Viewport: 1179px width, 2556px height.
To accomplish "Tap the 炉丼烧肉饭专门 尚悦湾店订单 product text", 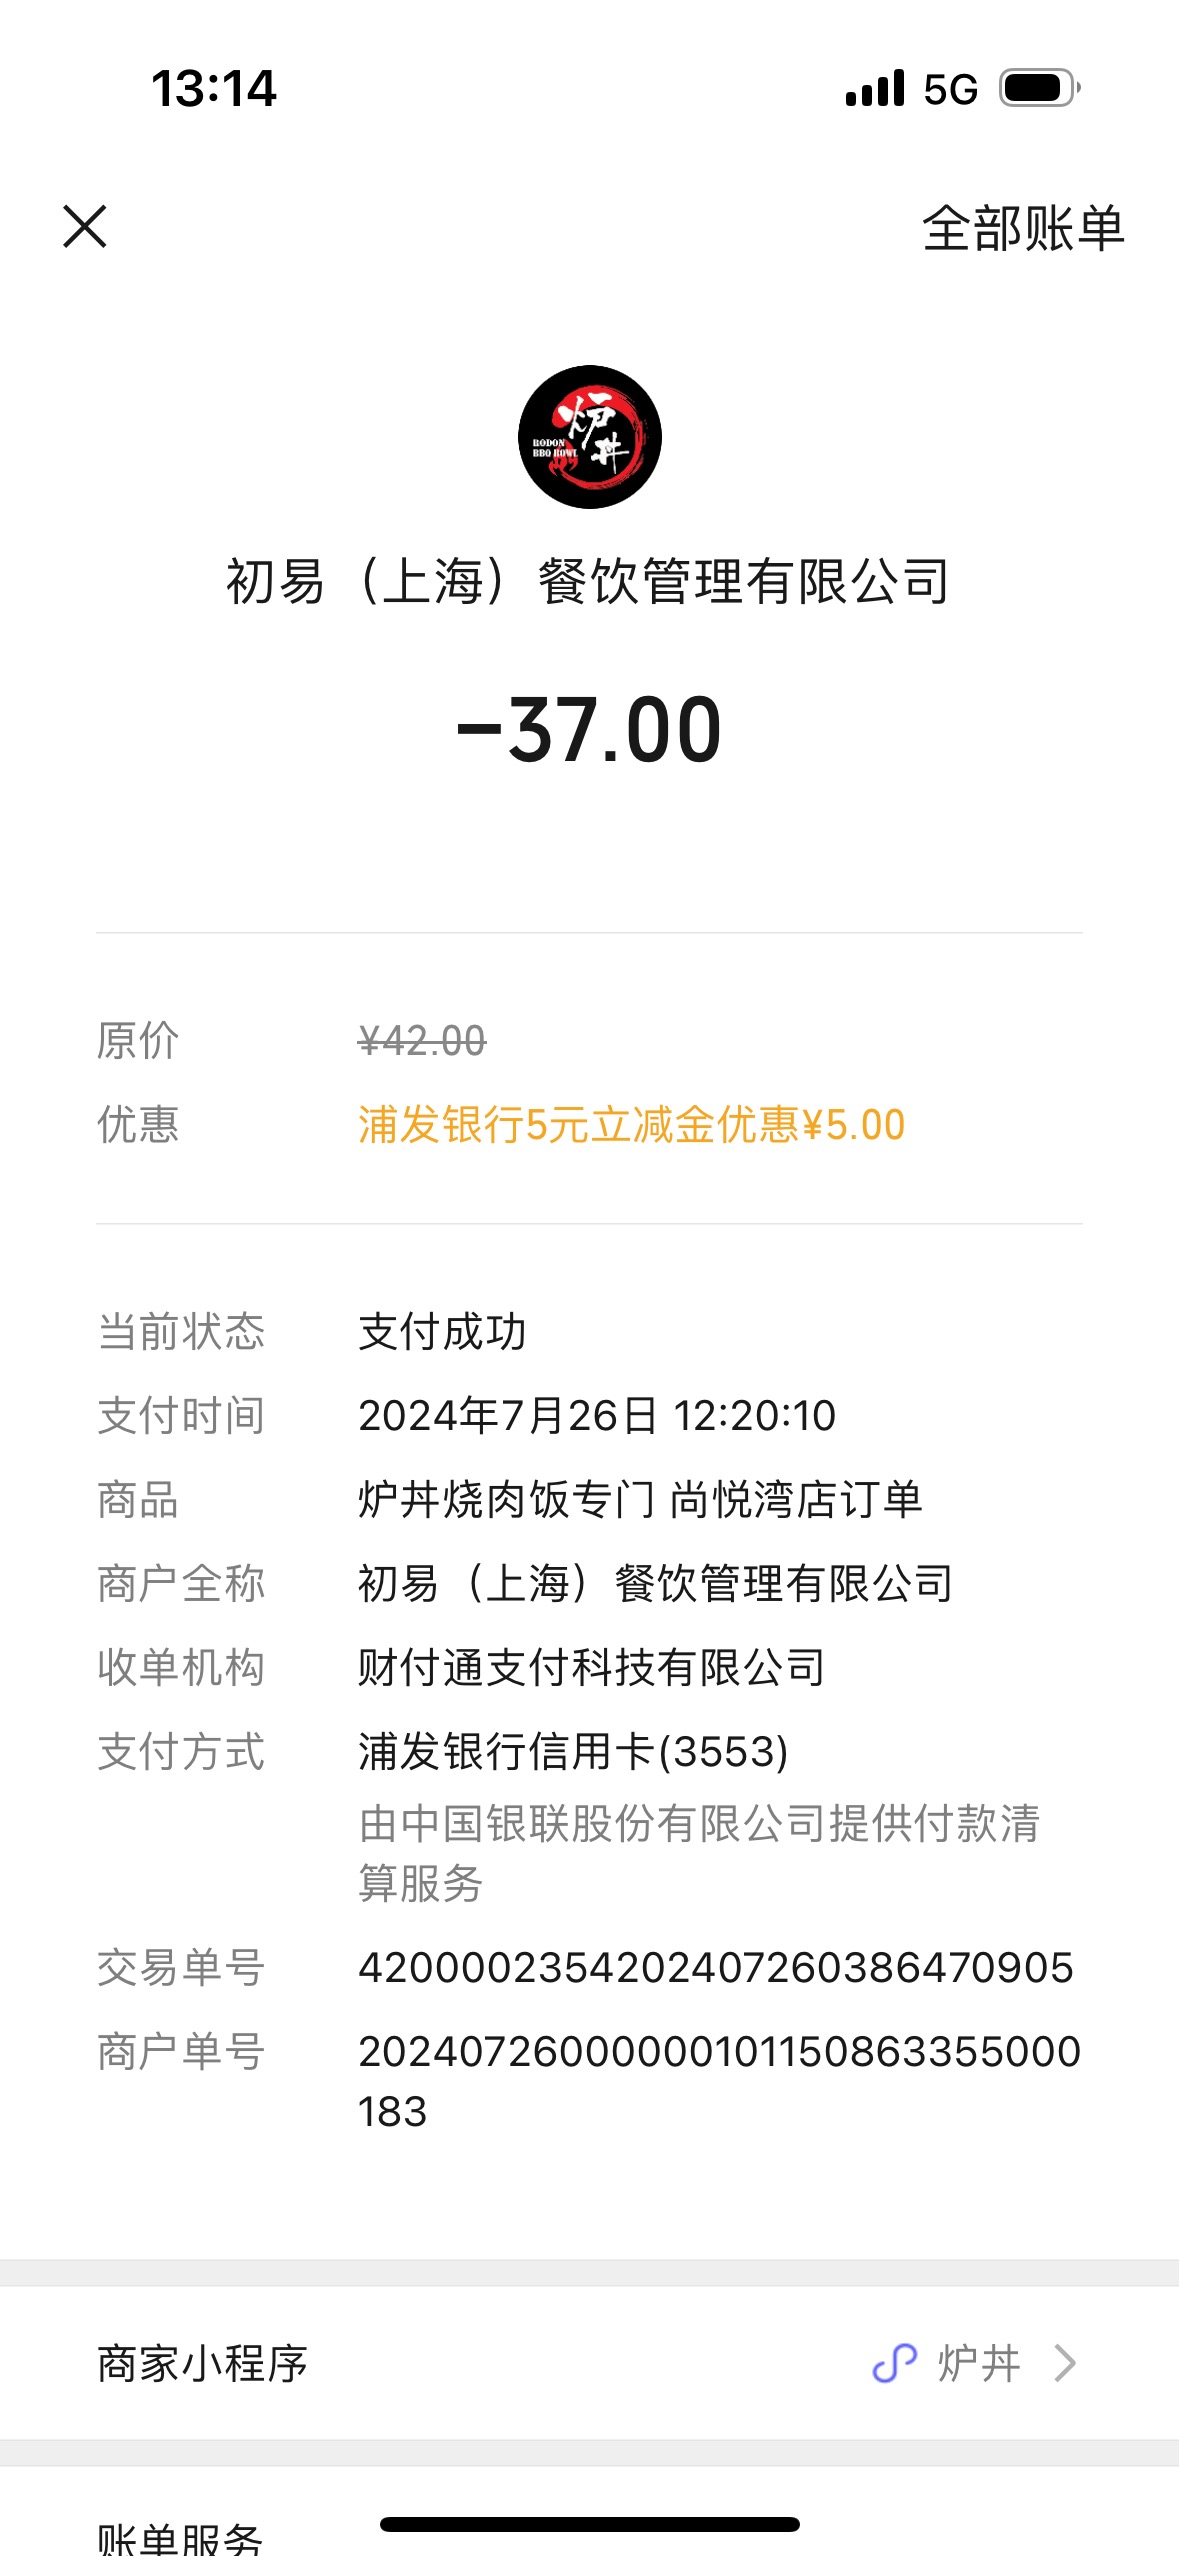I will pyautogui.click(x=640, y=1500).
